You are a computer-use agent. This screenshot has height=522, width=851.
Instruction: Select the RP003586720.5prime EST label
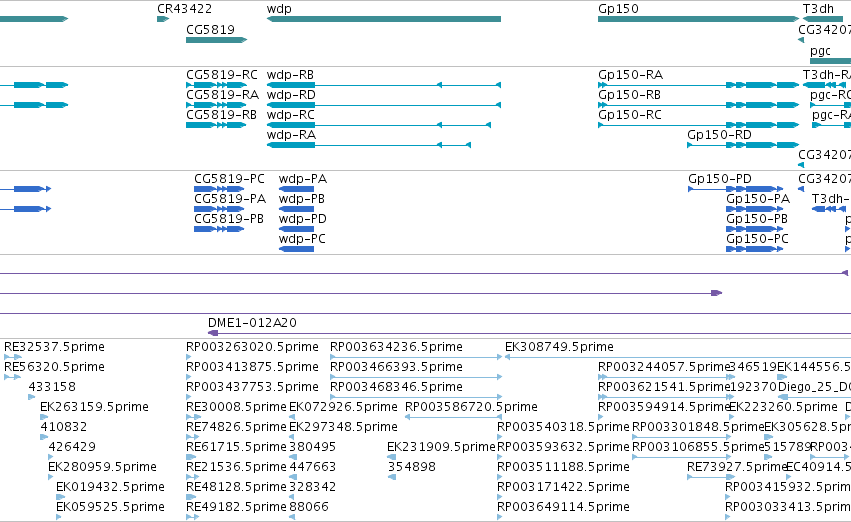pos(472,407)
